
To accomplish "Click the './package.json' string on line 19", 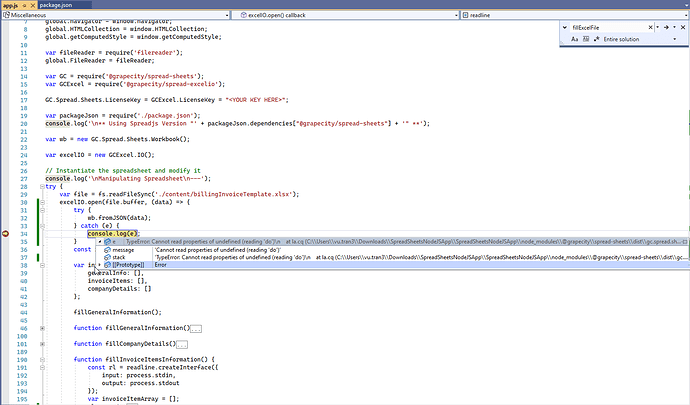I will pyautogui.click(x=164, y=116).
